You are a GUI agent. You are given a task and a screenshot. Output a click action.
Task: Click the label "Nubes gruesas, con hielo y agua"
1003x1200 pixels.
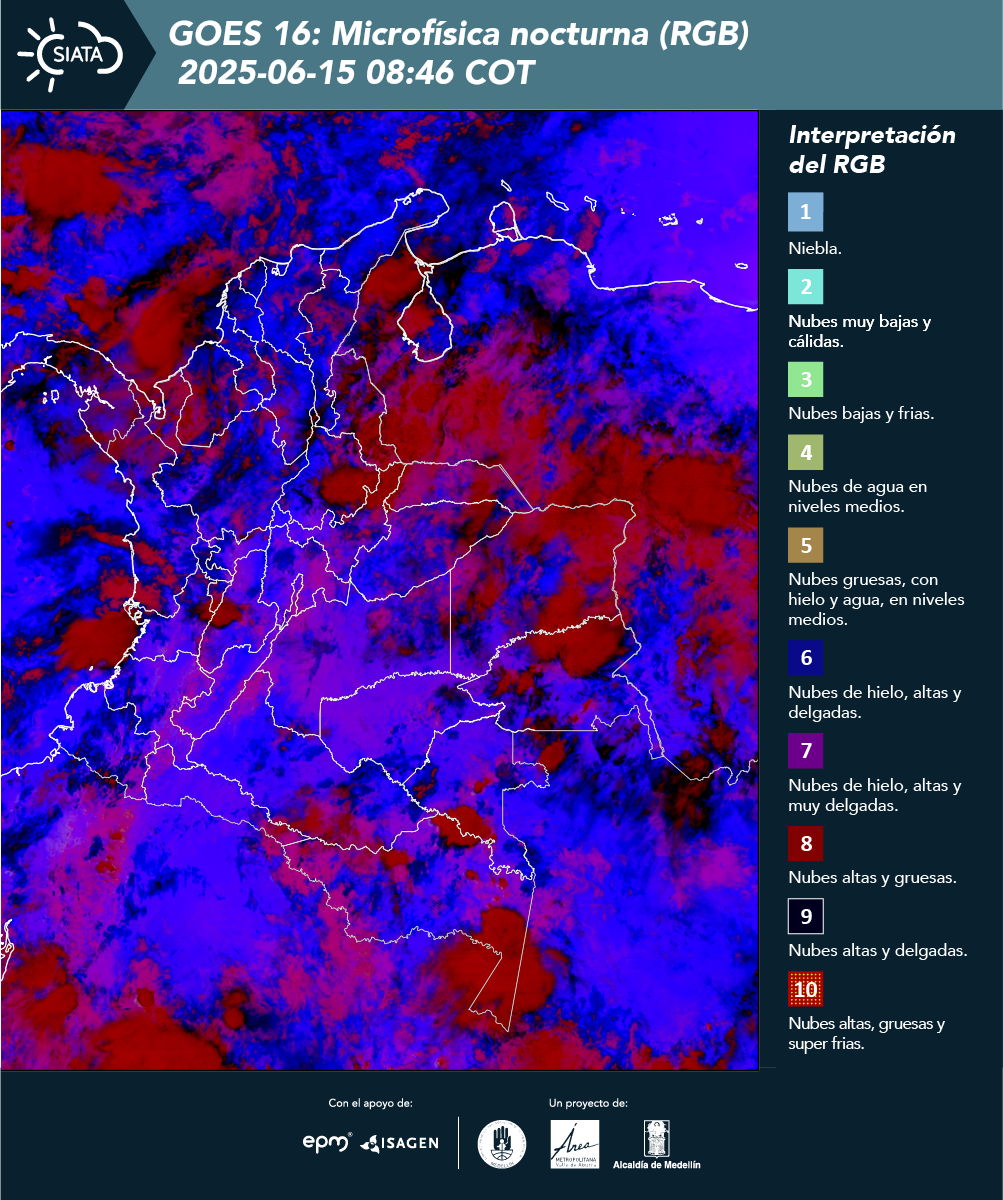click(x=876, y=599)
